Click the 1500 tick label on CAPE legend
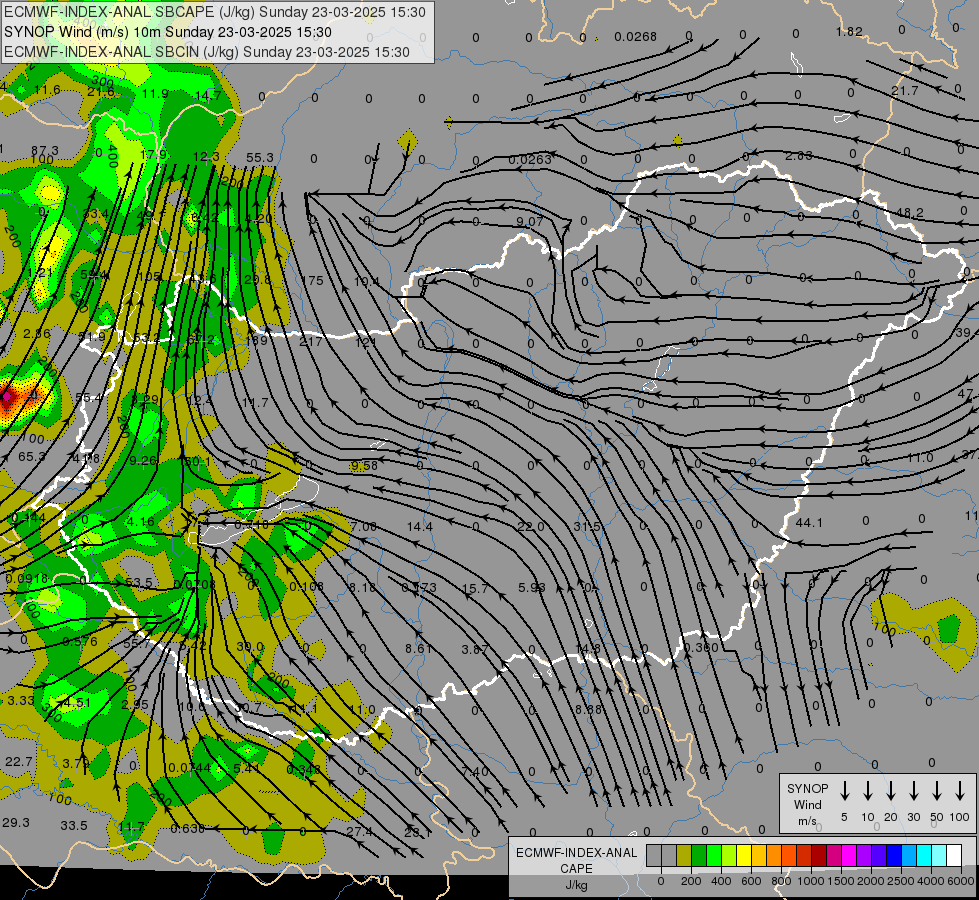This screenshot has width=979, height=900. [x=841, y=881]
